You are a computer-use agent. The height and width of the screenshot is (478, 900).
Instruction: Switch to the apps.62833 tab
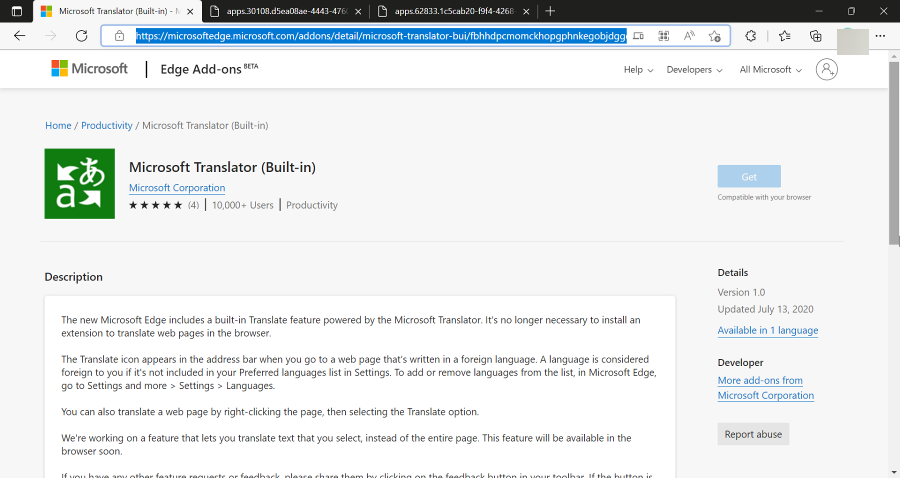pyautogui.click(x=453, y=11)
